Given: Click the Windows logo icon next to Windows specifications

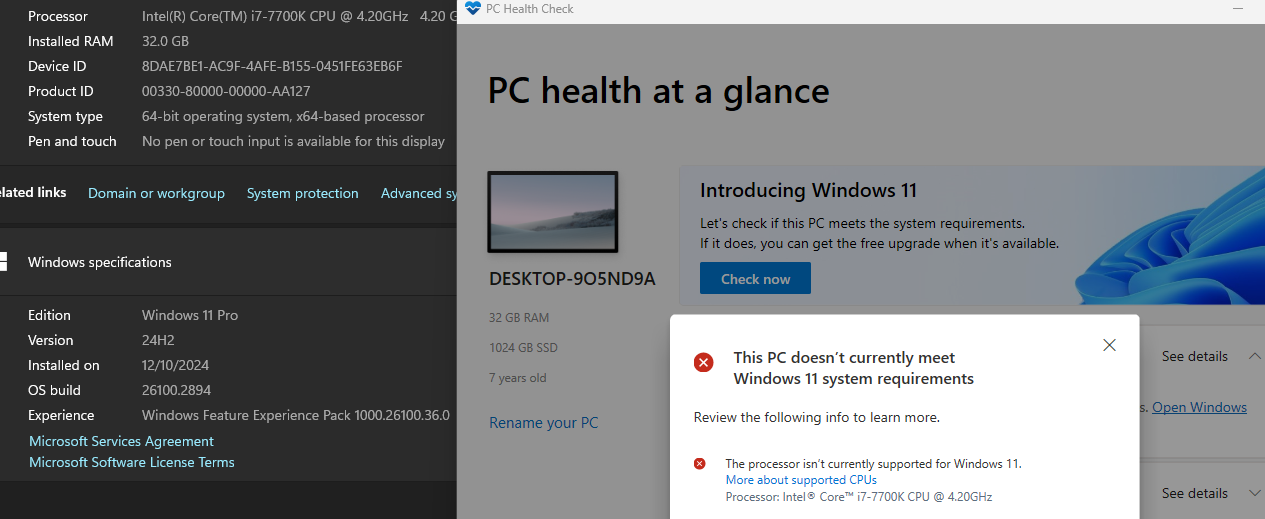Looking at the screenshot, I should pos(3,262).
